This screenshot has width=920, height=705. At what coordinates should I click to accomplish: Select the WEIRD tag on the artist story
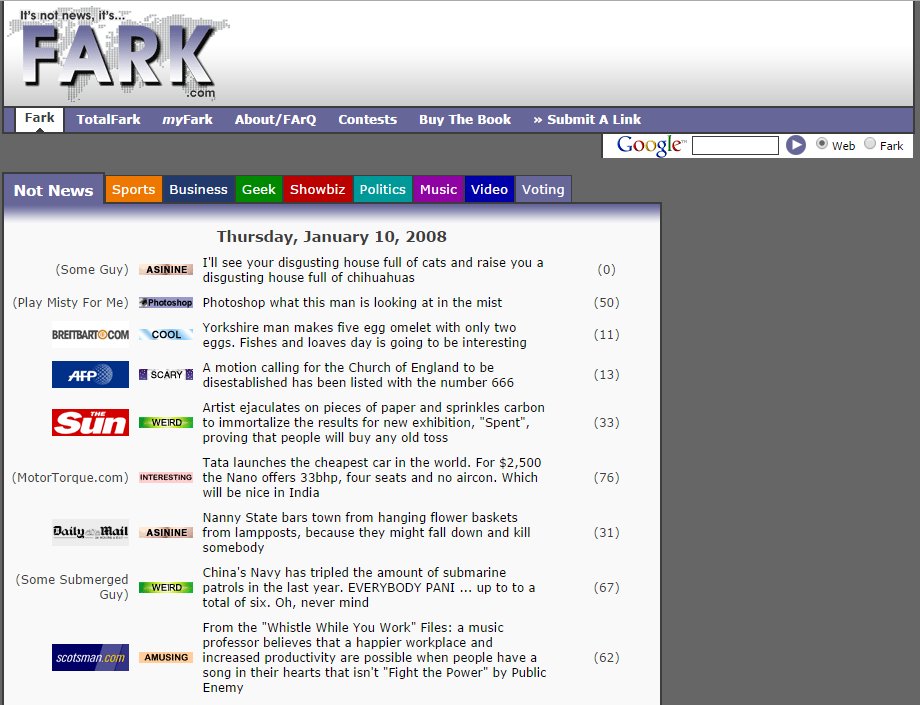[165, 422]
